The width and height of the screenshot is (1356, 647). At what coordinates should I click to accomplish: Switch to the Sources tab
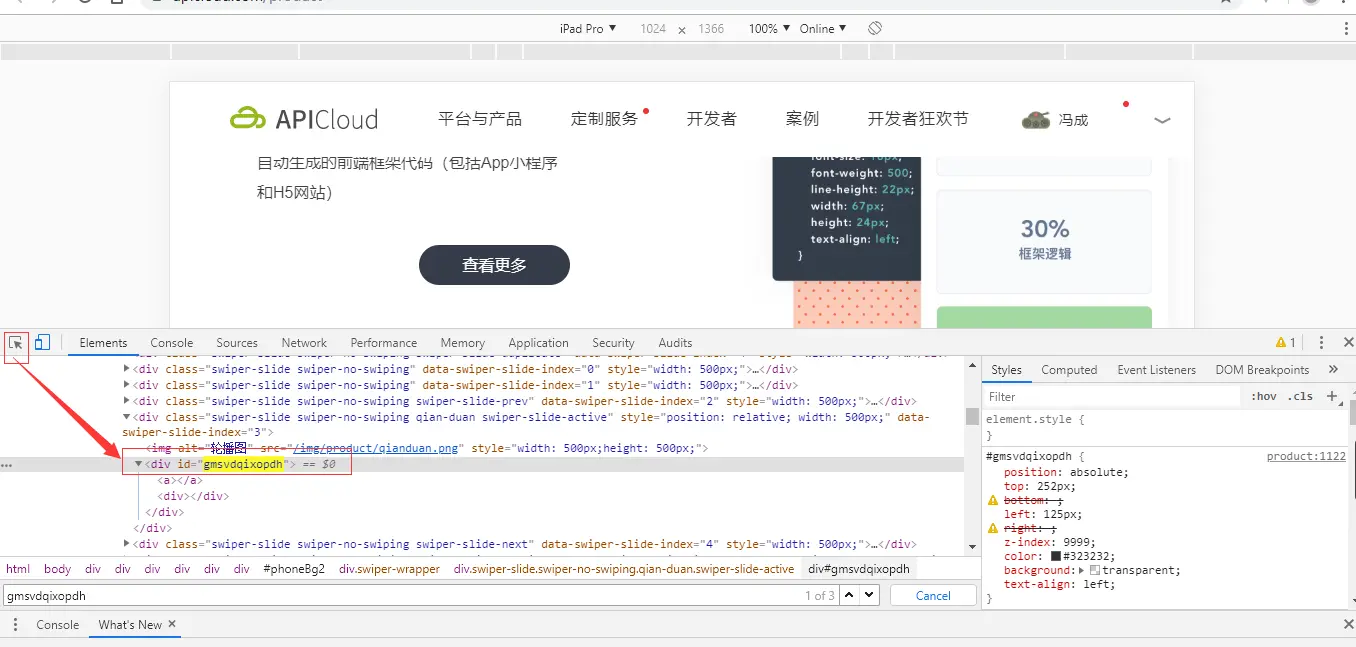point(237,342)
